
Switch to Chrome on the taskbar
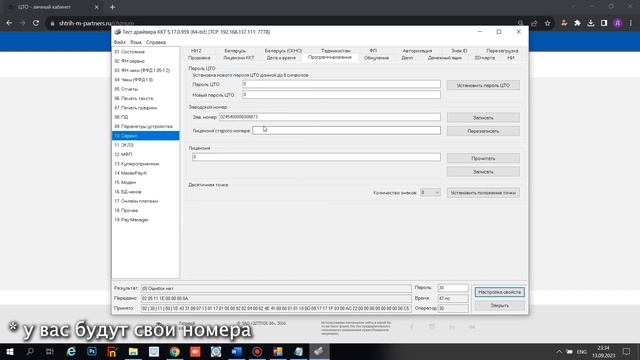tap(175, 351)
